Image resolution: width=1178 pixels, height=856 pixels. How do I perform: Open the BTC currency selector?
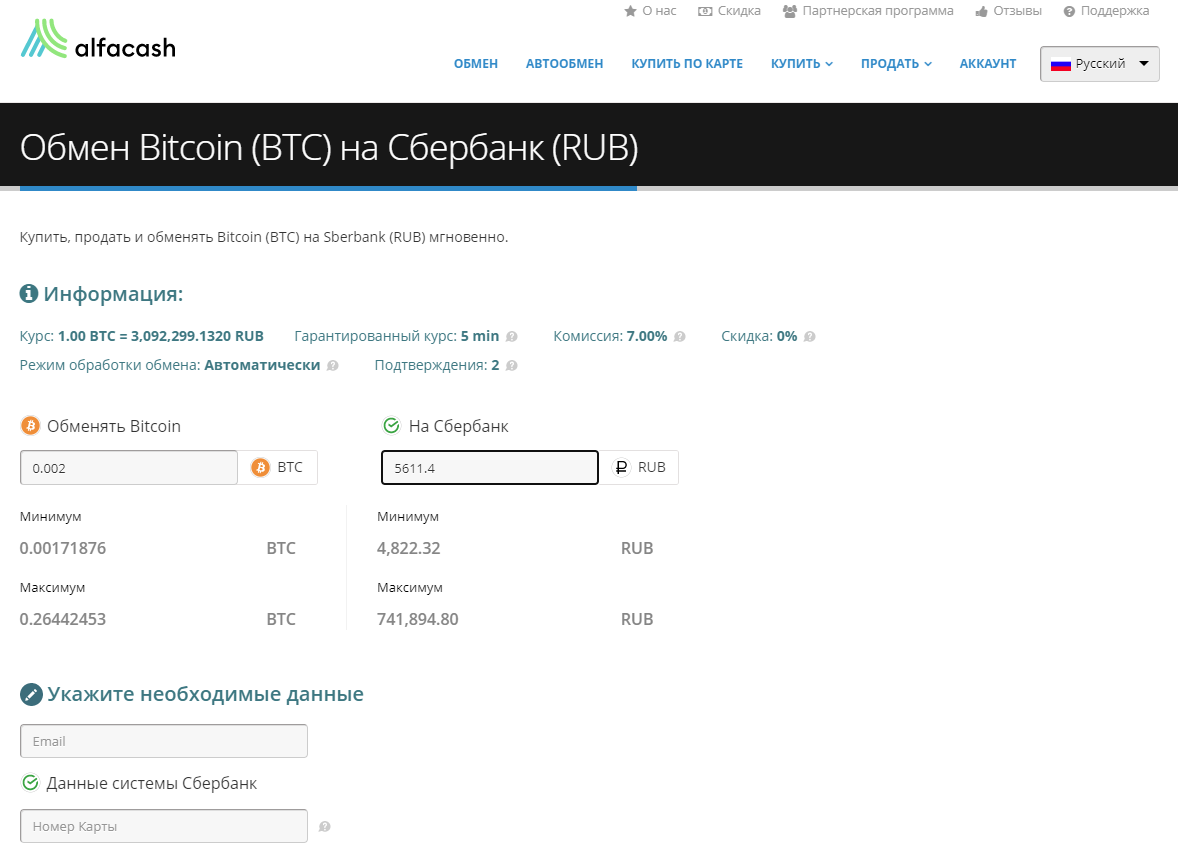tap(277, 467)
